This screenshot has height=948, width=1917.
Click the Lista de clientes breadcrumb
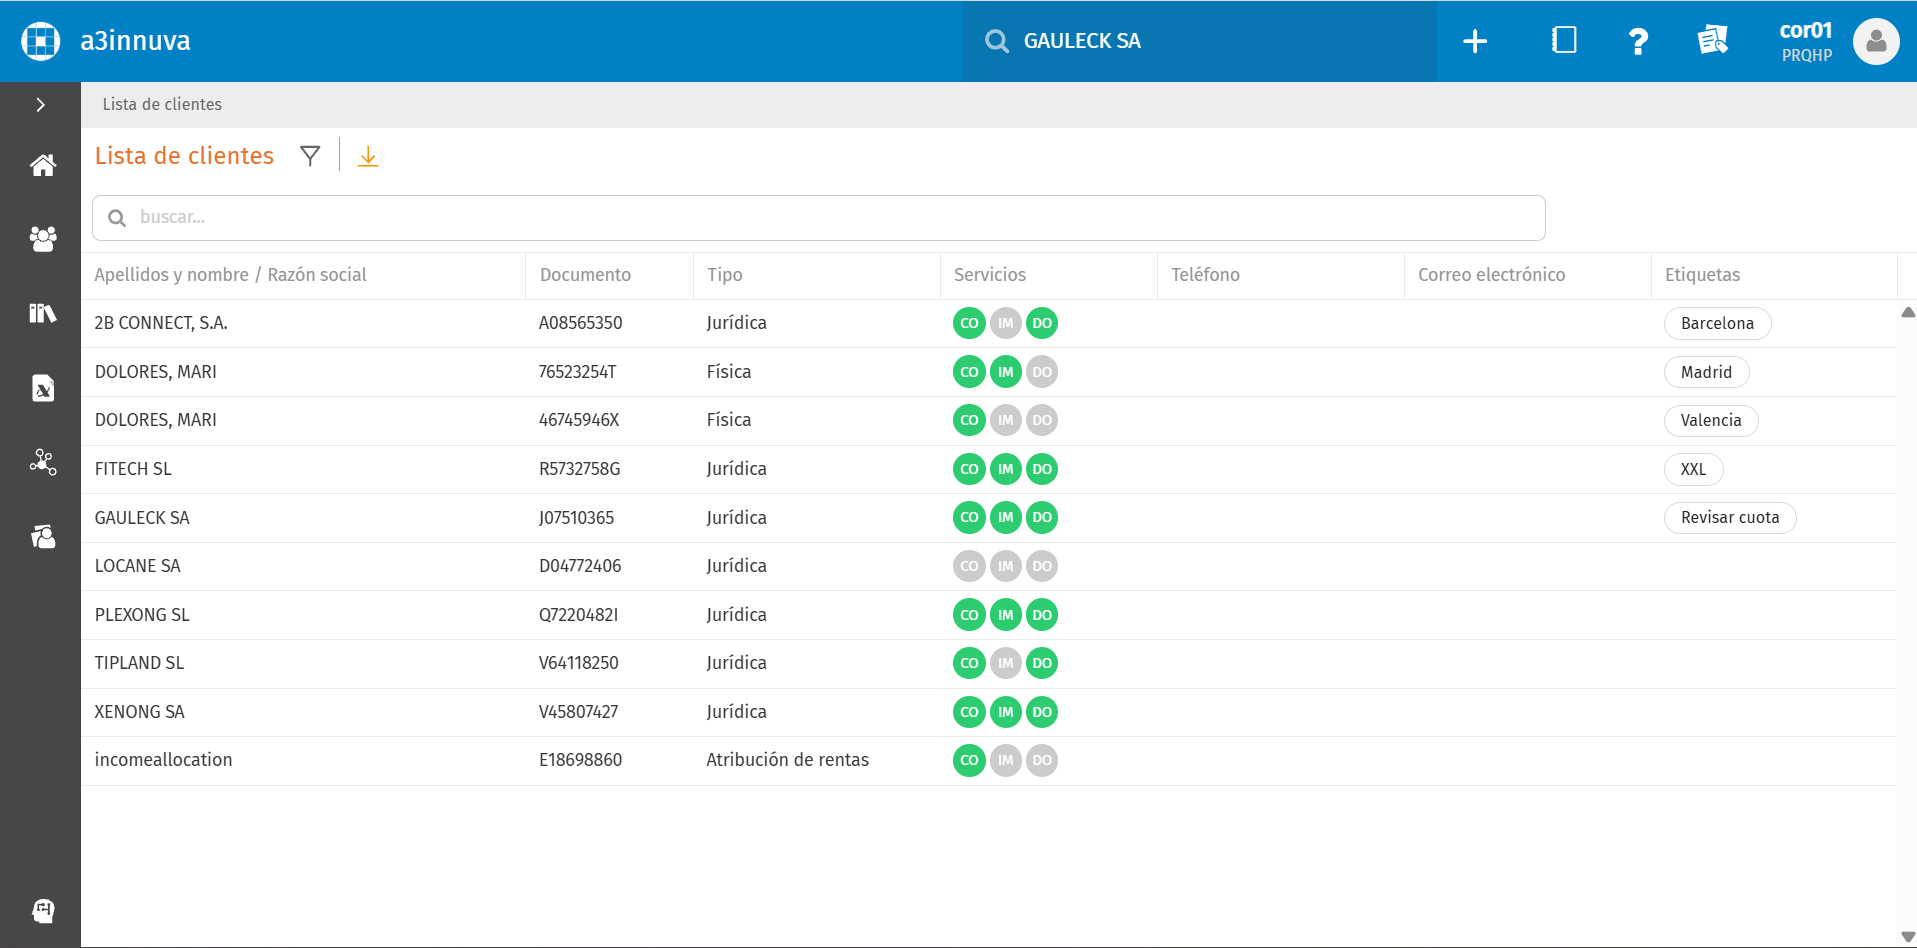coord(162,104)
